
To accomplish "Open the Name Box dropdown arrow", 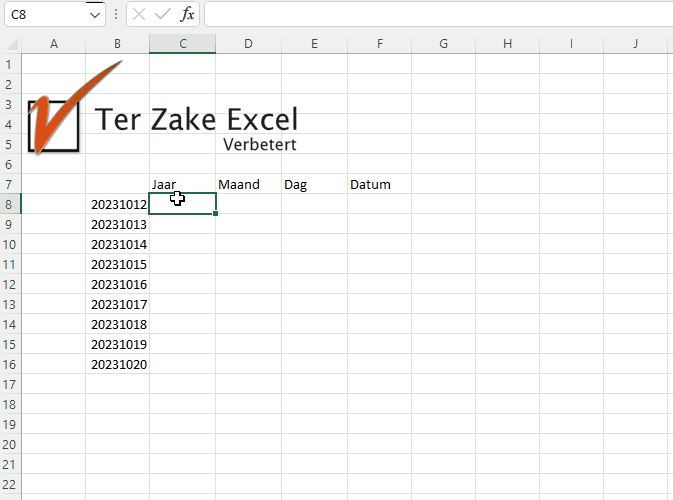I will [x=95, y=15].
